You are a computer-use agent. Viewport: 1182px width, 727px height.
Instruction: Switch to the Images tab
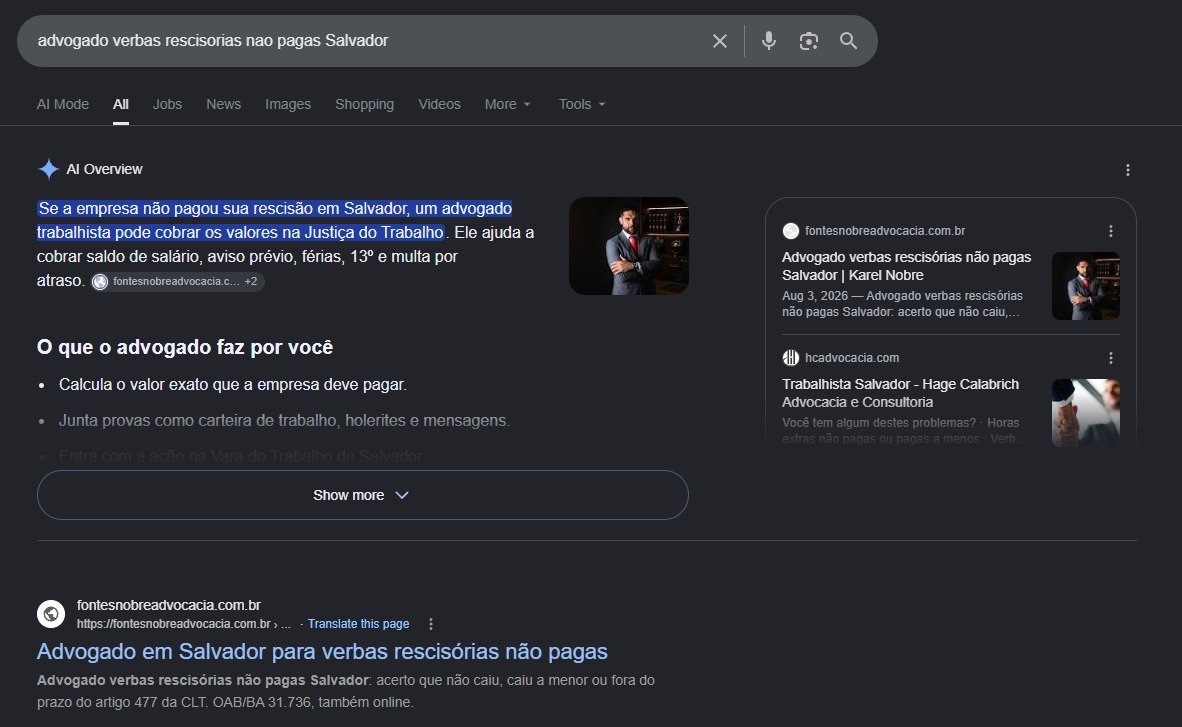(x=288, y=104)
